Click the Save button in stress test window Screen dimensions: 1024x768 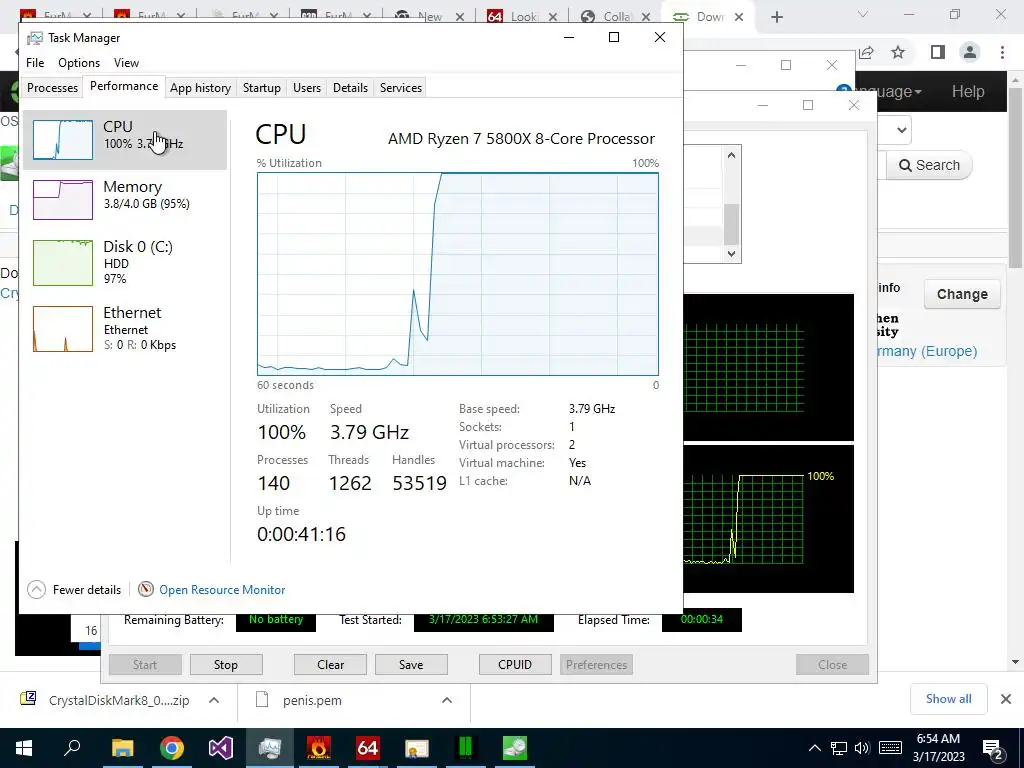(x=411, y=665)
